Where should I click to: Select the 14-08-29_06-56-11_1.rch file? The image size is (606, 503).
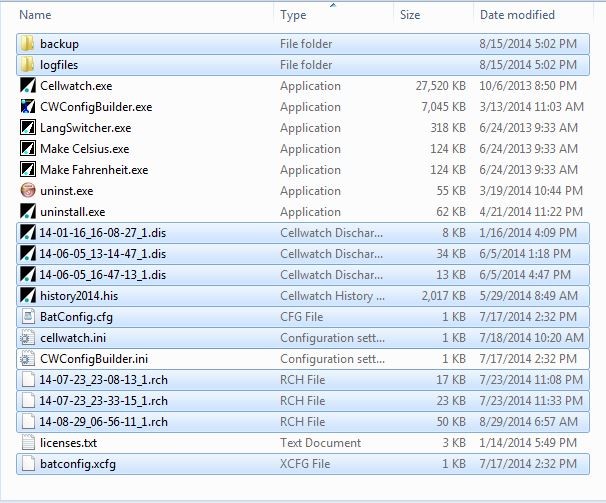pos(103,422)
